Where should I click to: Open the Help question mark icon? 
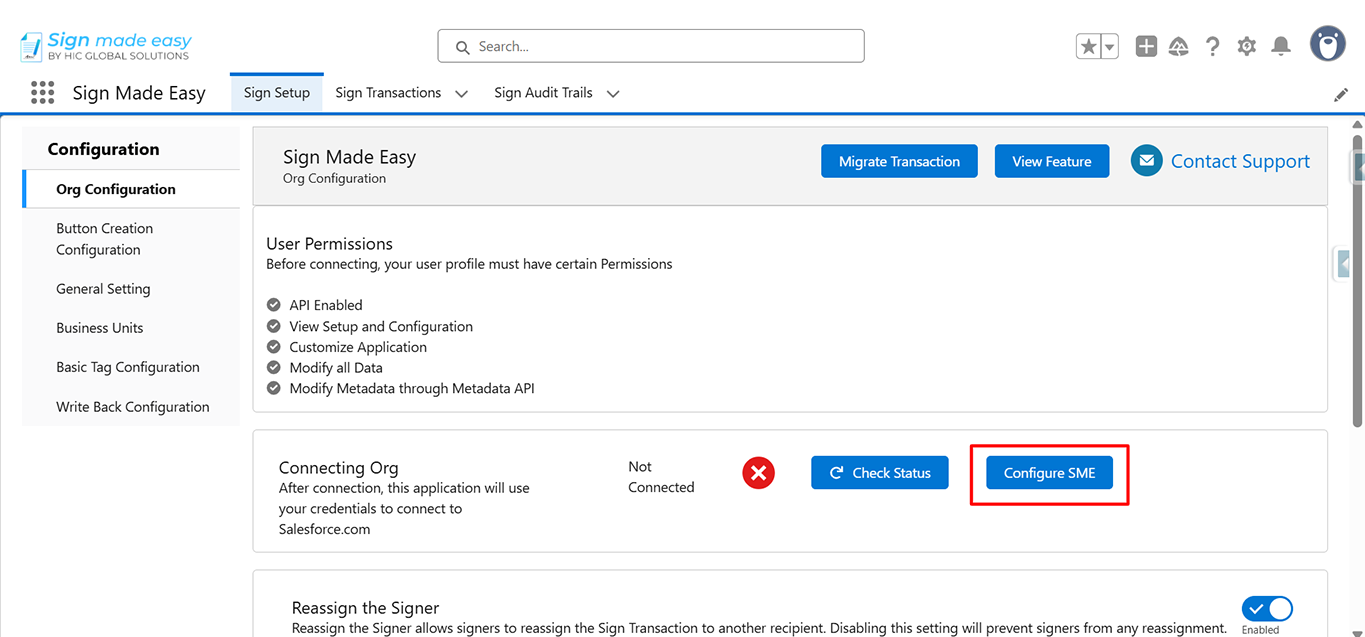[1212, 46]
